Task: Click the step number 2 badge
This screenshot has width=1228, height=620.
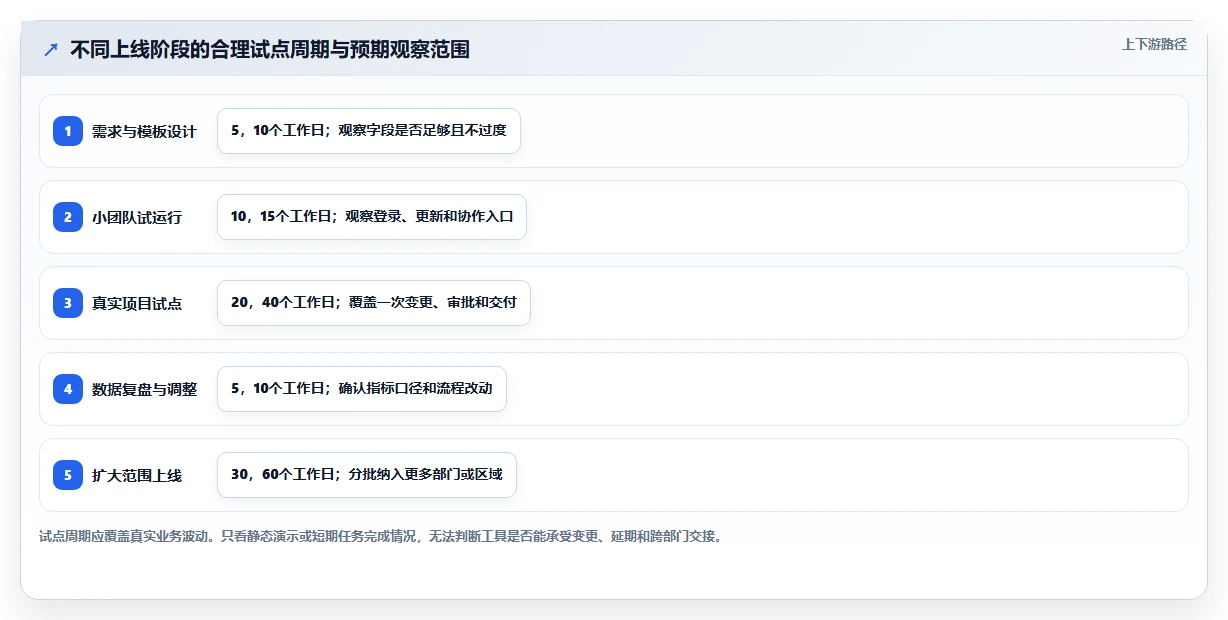Action: pos(68,217)
